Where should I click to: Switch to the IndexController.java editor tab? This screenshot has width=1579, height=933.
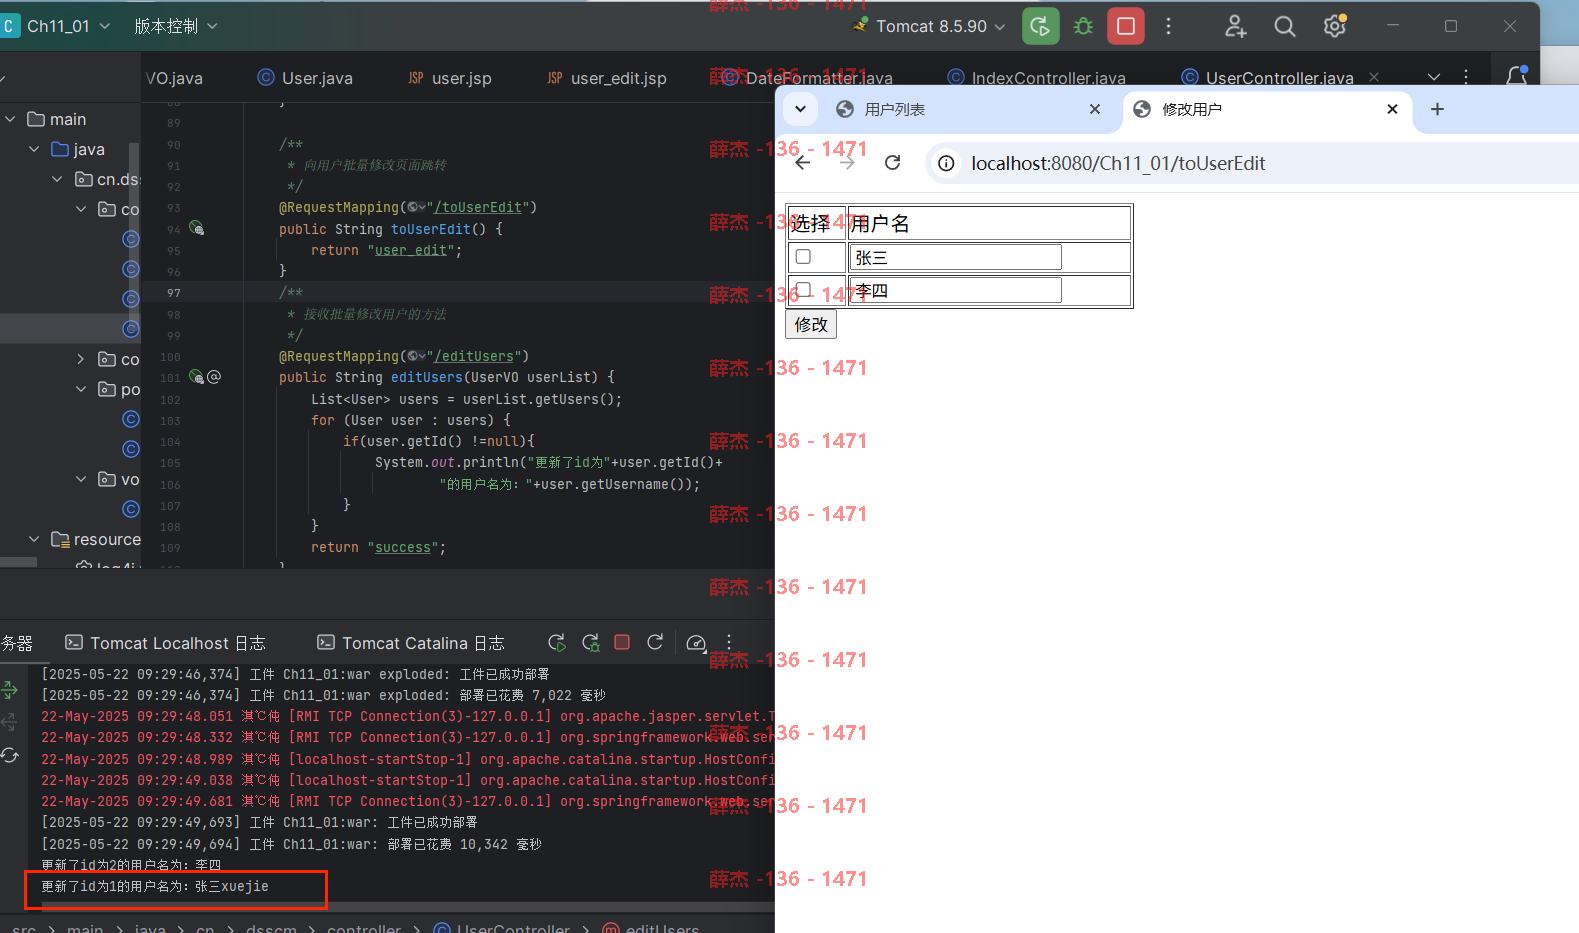[x=1036, y=78]
